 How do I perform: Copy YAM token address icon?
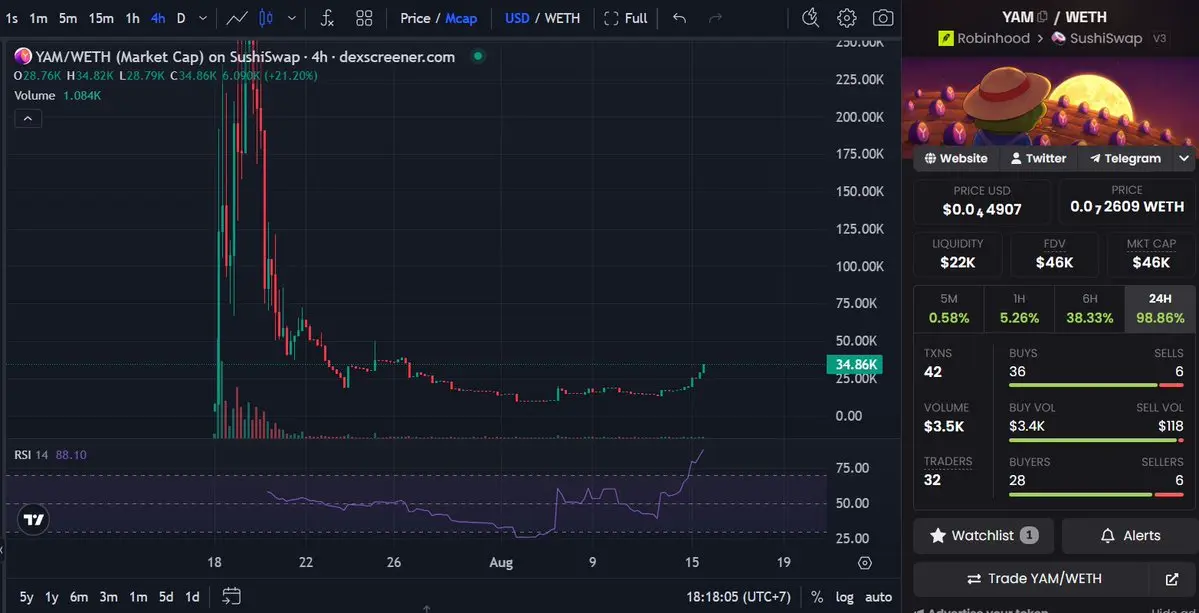click(x=1041, y=17)
